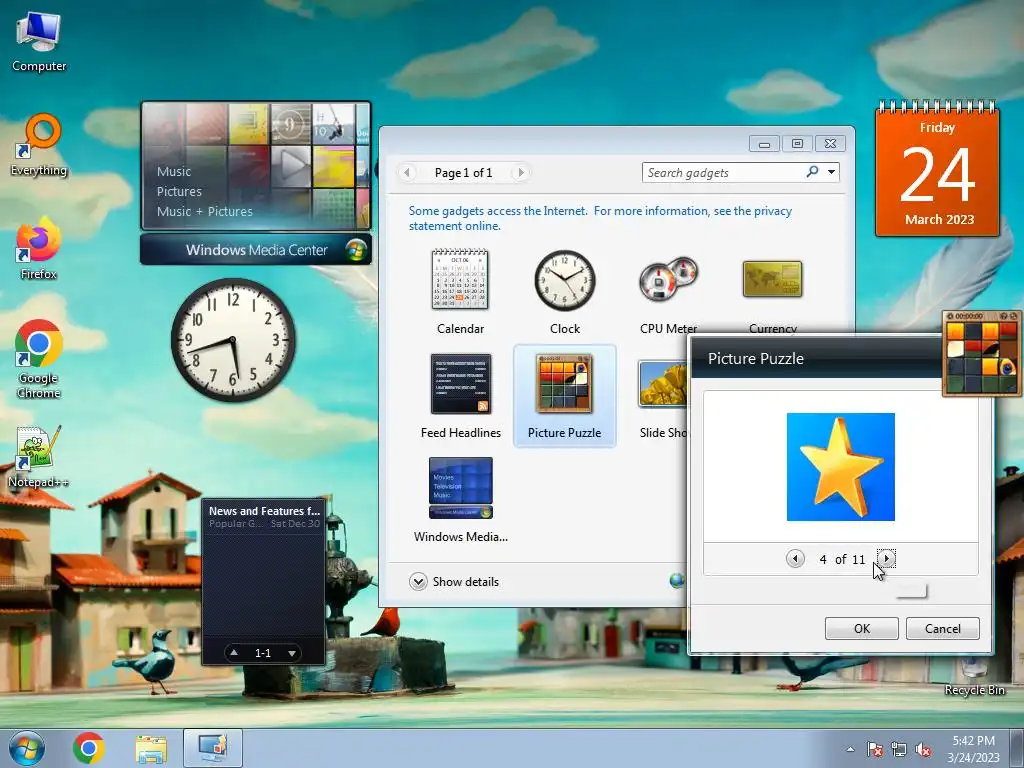Click the search magnifier icon in gadget gallery
The image size is (1024, 768).
[812, 172]
